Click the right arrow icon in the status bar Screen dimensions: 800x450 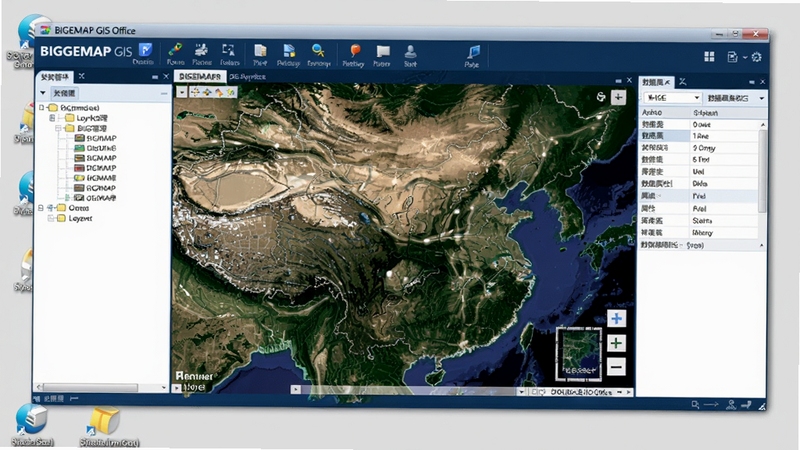[711, 405]
